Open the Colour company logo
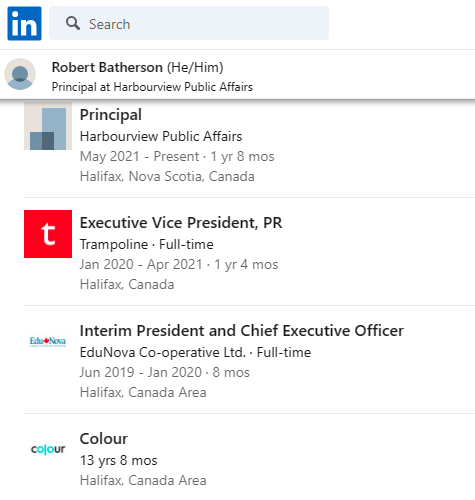 click(48, 449)
